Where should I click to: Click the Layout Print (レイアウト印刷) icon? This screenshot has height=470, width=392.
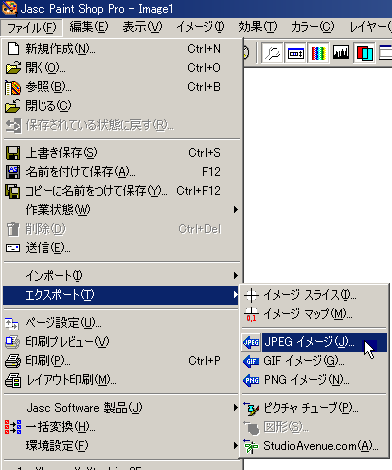[13, 380]
